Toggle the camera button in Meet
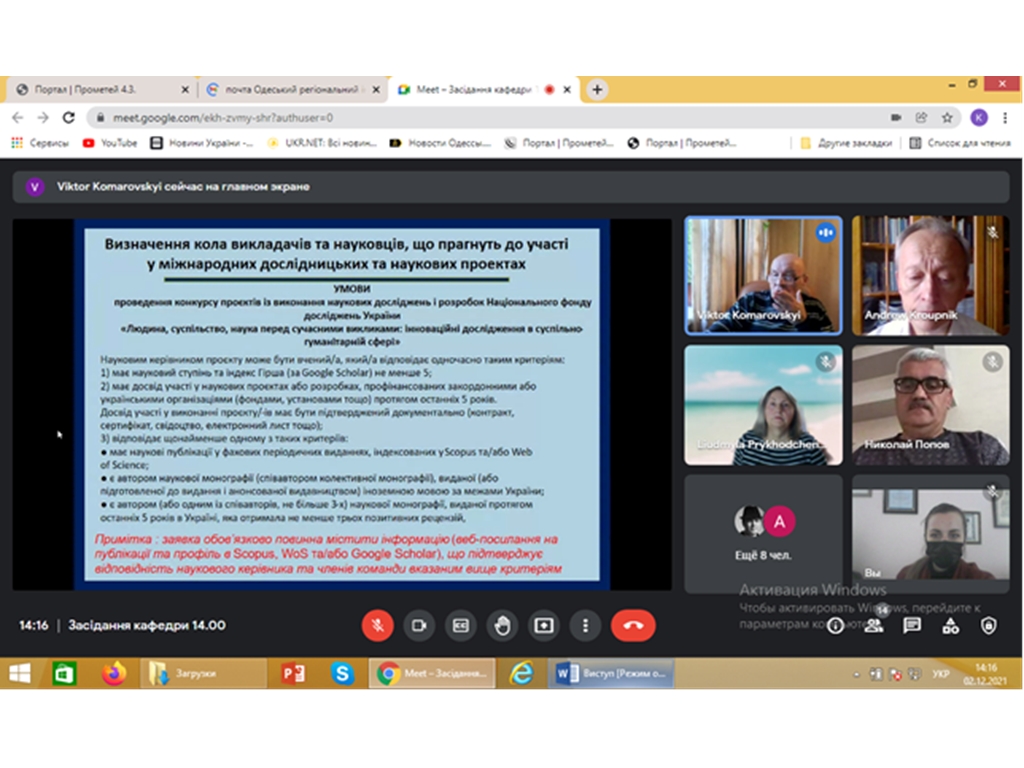The width and height of the screenshot is (1024, 768). pyautogui.click(x=419, y=626)
